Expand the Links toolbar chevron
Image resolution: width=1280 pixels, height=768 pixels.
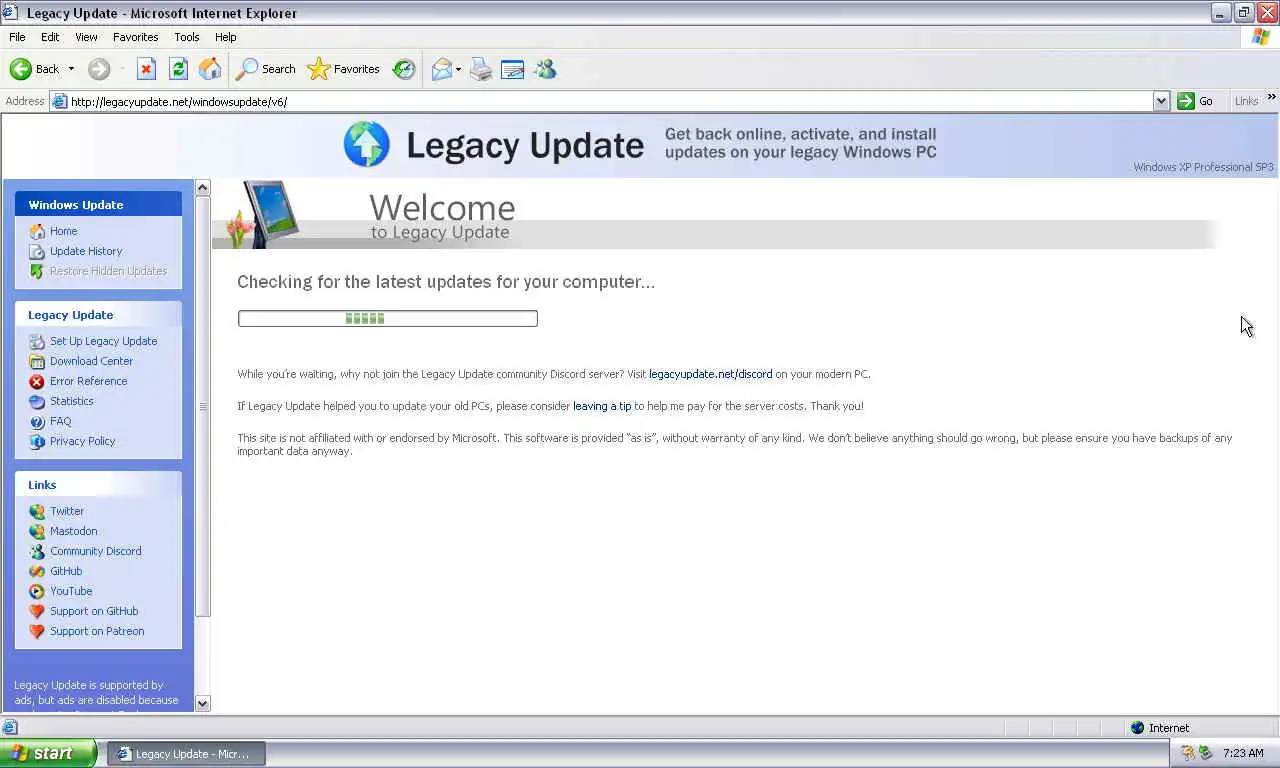coord(1271,98)
